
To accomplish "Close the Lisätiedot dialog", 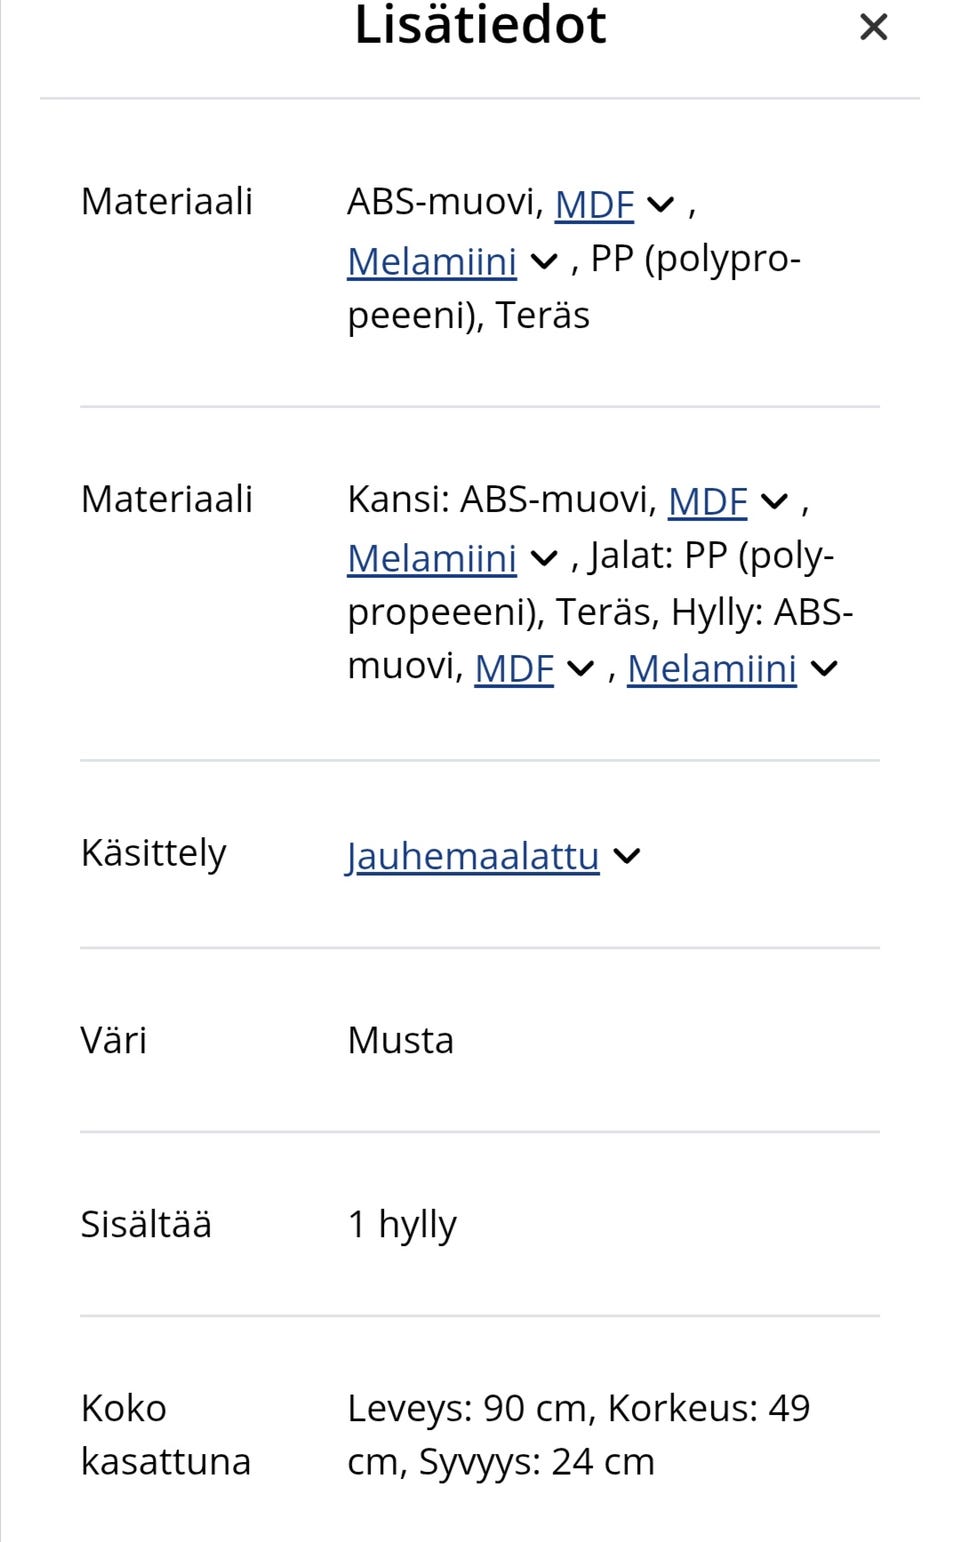I will pyautogui.click(x=873, y=27).
